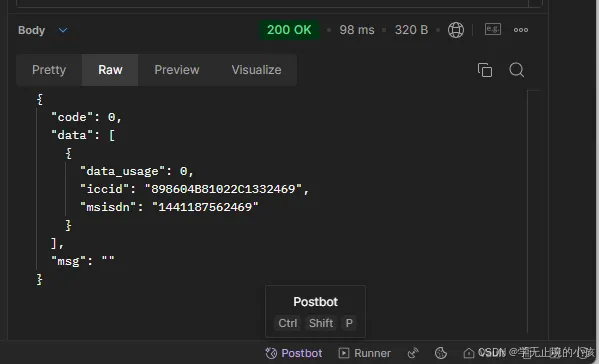Click the msisdn value 1441187562469

[x=205, y=207]
